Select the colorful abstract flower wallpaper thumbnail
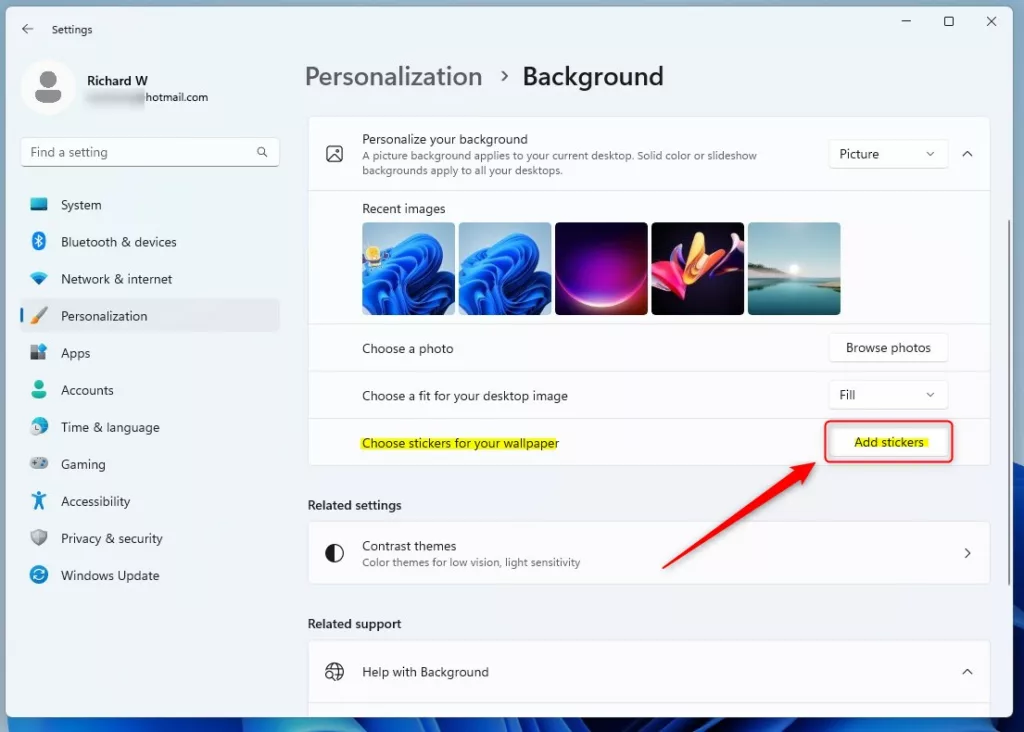Screen dimensions: 1024x732 pos(697,268)
